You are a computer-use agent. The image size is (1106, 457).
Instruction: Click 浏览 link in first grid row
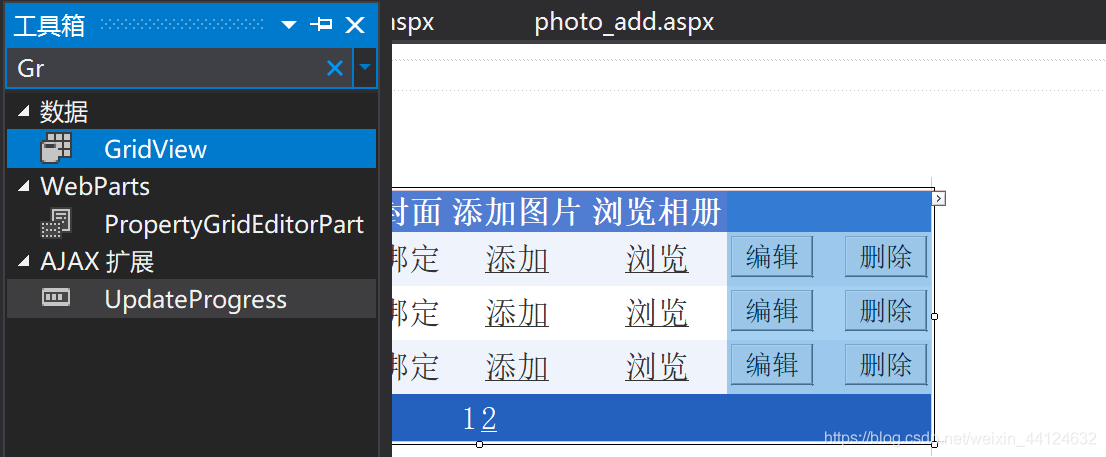tap(657, 260)
